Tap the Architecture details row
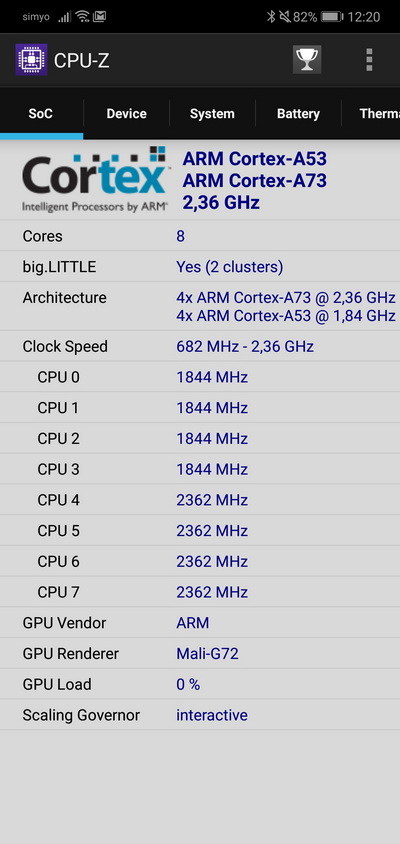The height and width of the screenshot is (844, 400). (x=200, y=306)
